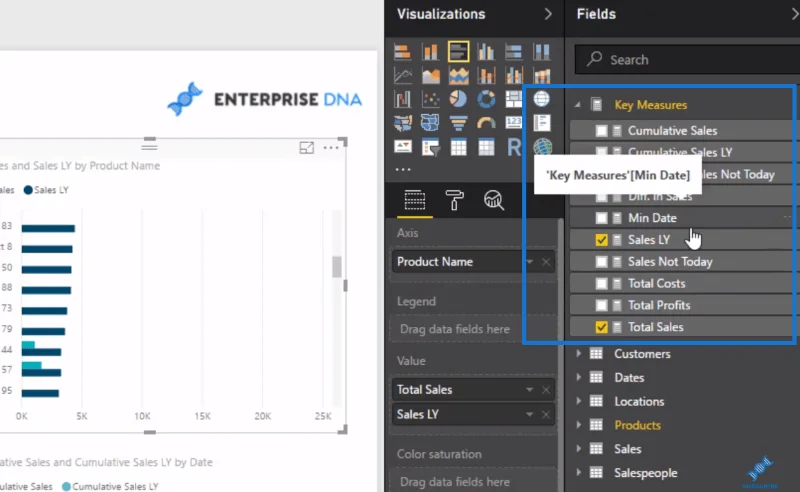Screen dimensions: 800x492
Task: Uncheck the Sales LY measure
Action: pyautogui.click(x=602, y=240)
